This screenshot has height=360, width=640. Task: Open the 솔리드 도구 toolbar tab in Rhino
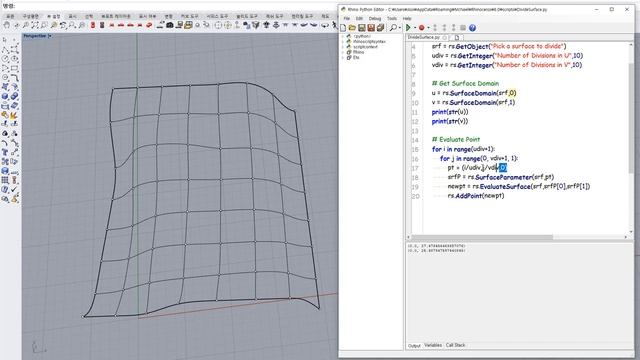coord(247,16)
